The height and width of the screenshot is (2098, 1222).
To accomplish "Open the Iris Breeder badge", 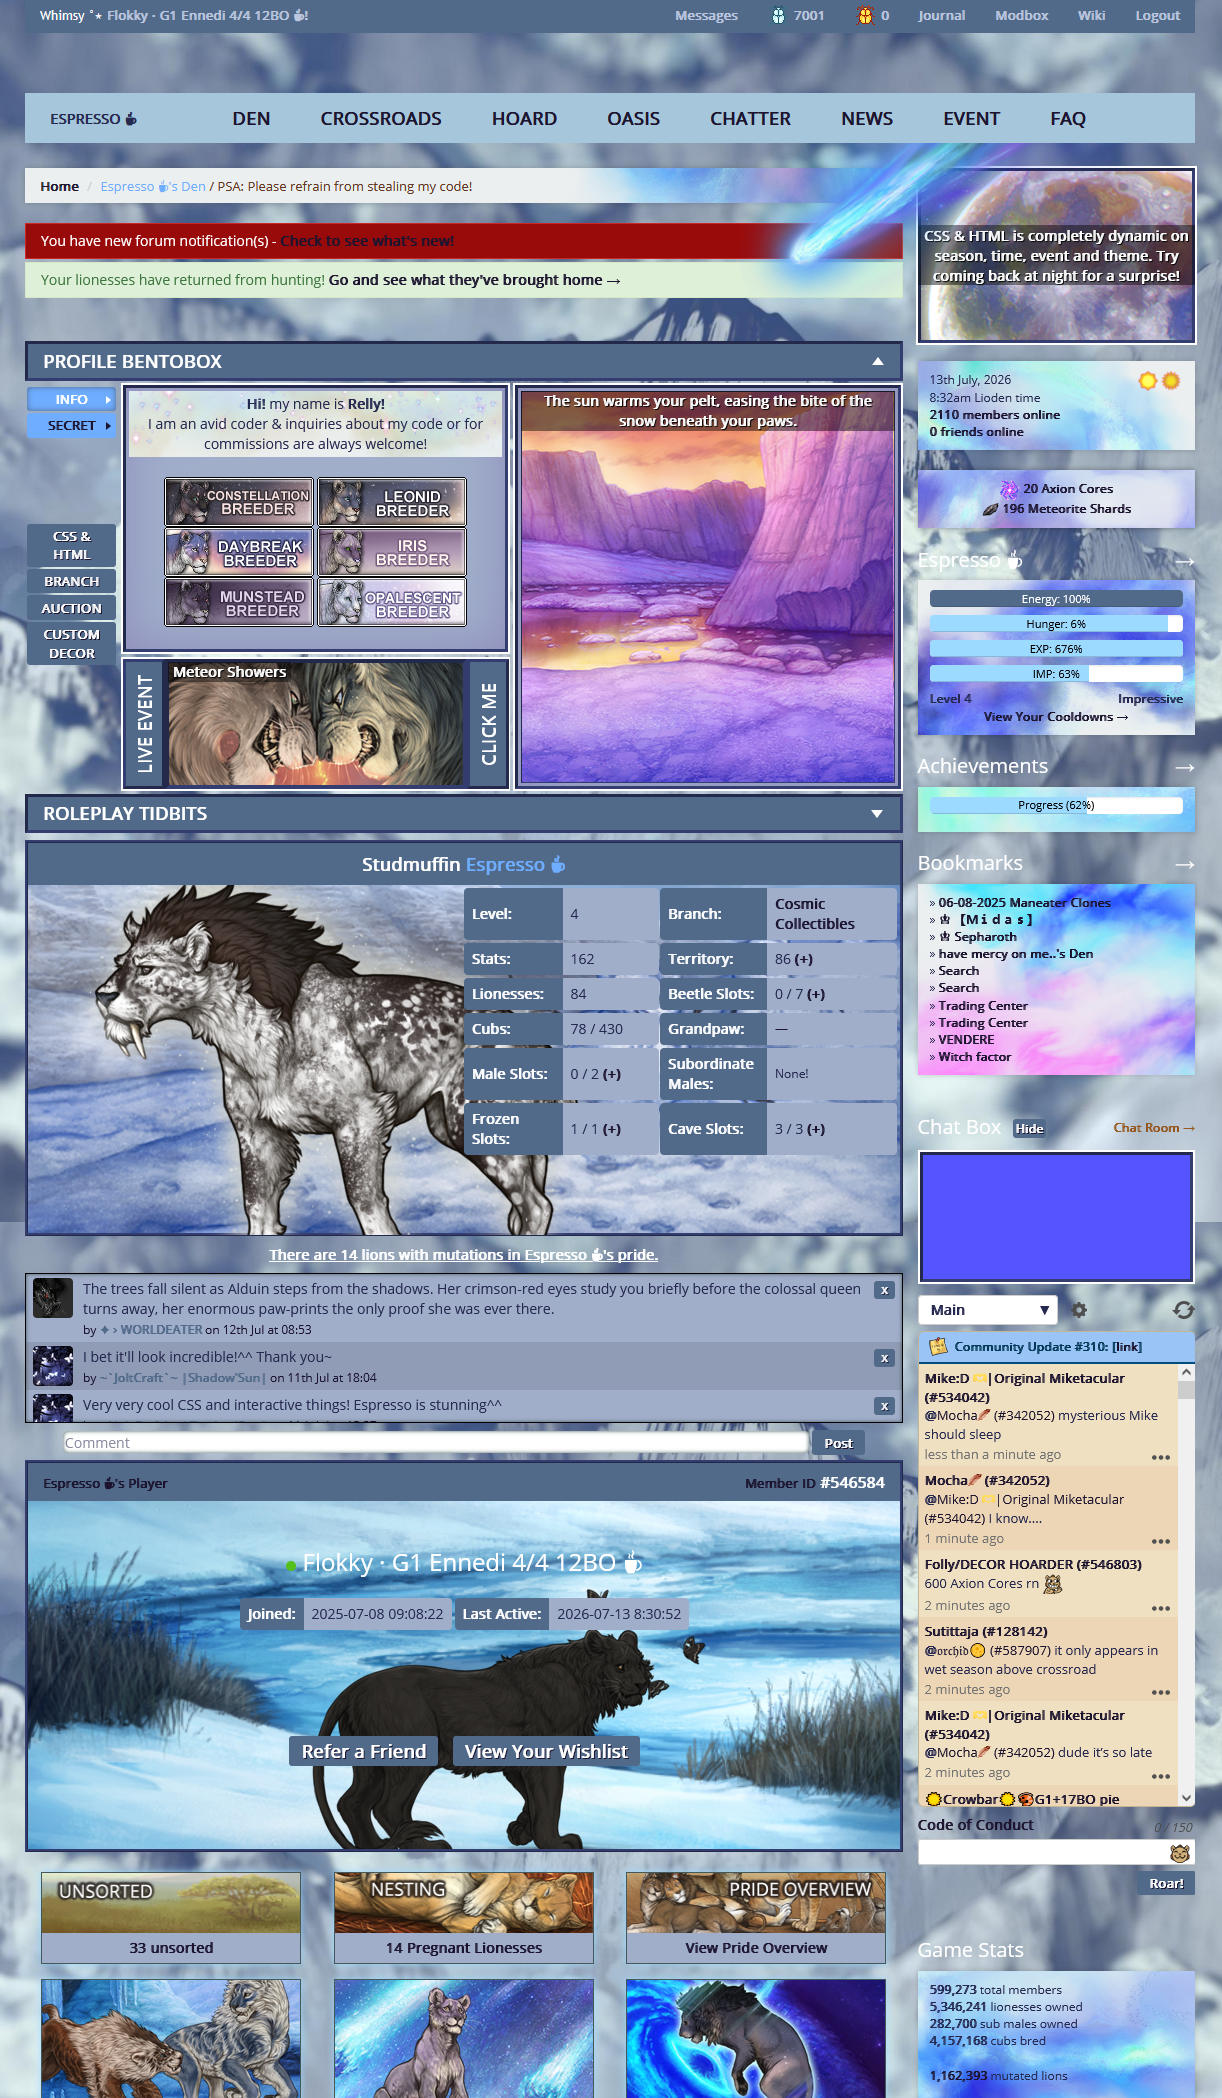I will [392, 552].
